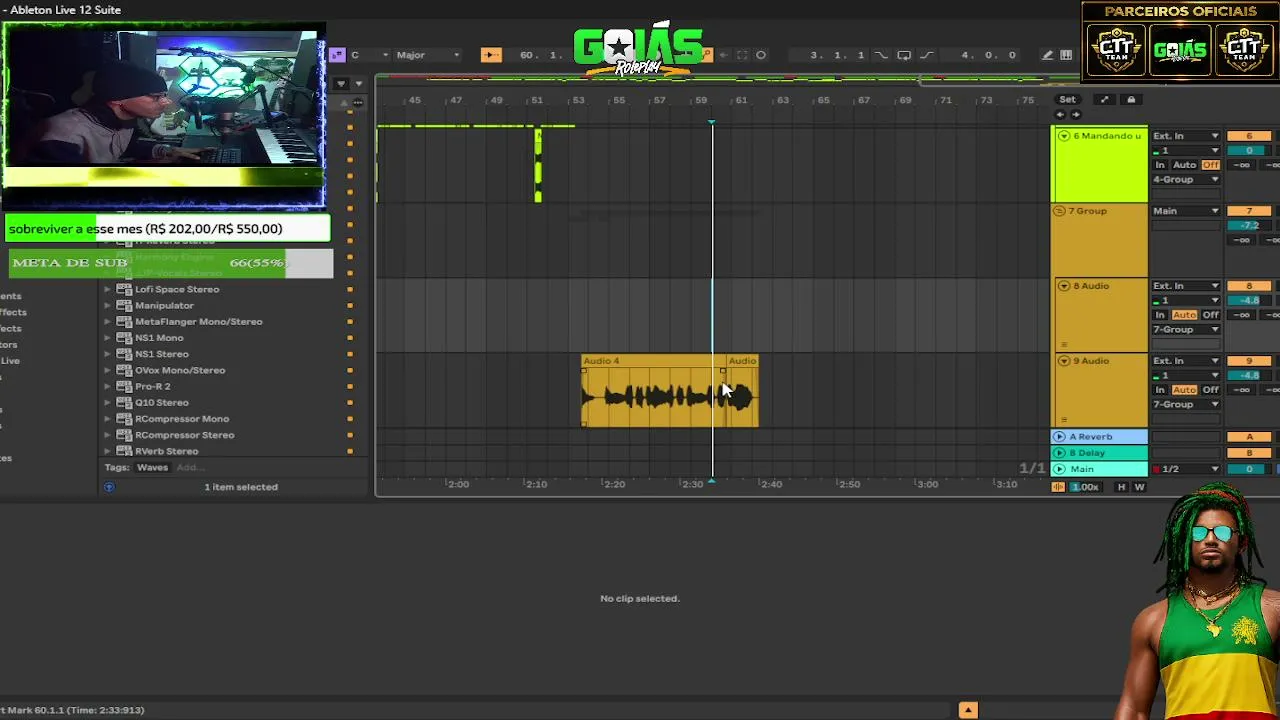Click the H height zoom button
This screenshot has height=720, width=1280.
tap(1121, 487)
